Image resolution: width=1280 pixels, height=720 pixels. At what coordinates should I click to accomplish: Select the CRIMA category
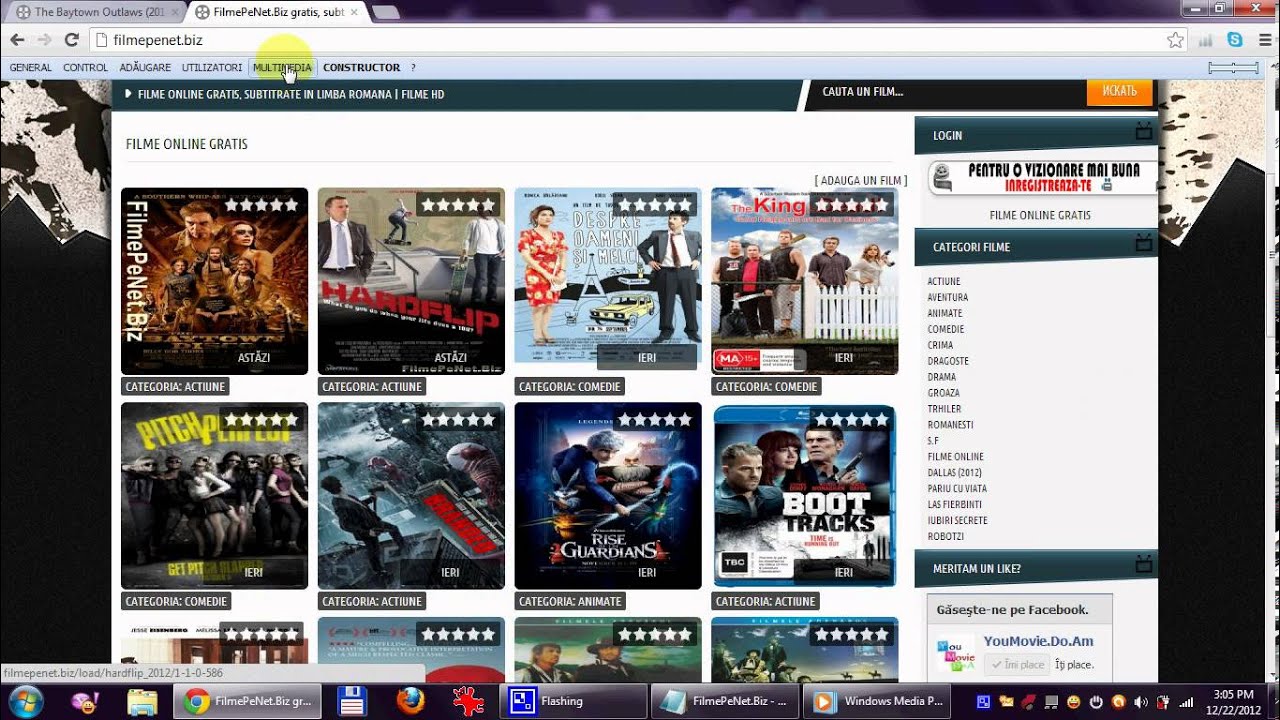point(940,346)
